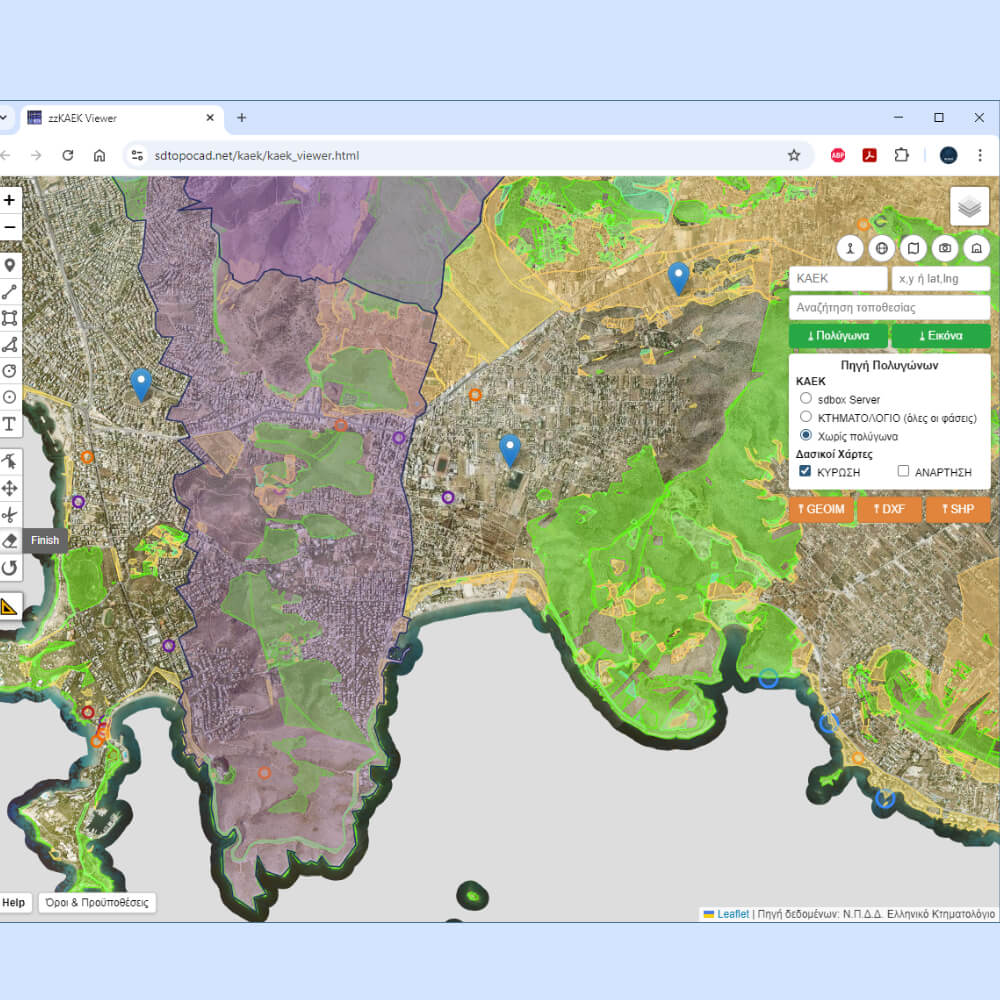The height and width of the screenshot is (1000, 1000).
Task: Activate the cut layers scissors tool
Action: 10,515
